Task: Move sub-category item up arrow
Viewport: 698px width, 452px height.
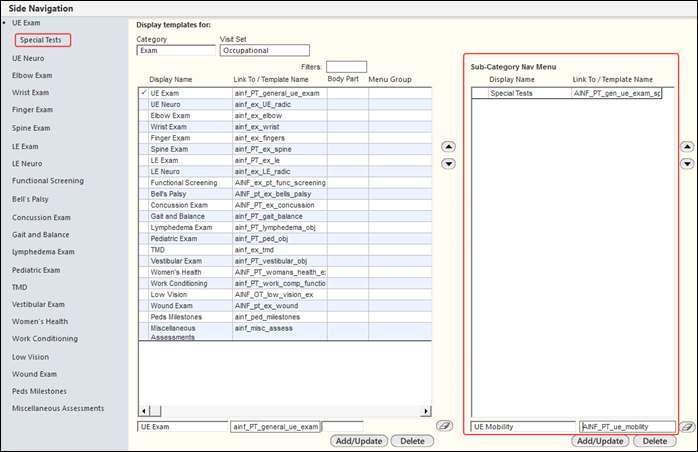Action: (687, 147)
